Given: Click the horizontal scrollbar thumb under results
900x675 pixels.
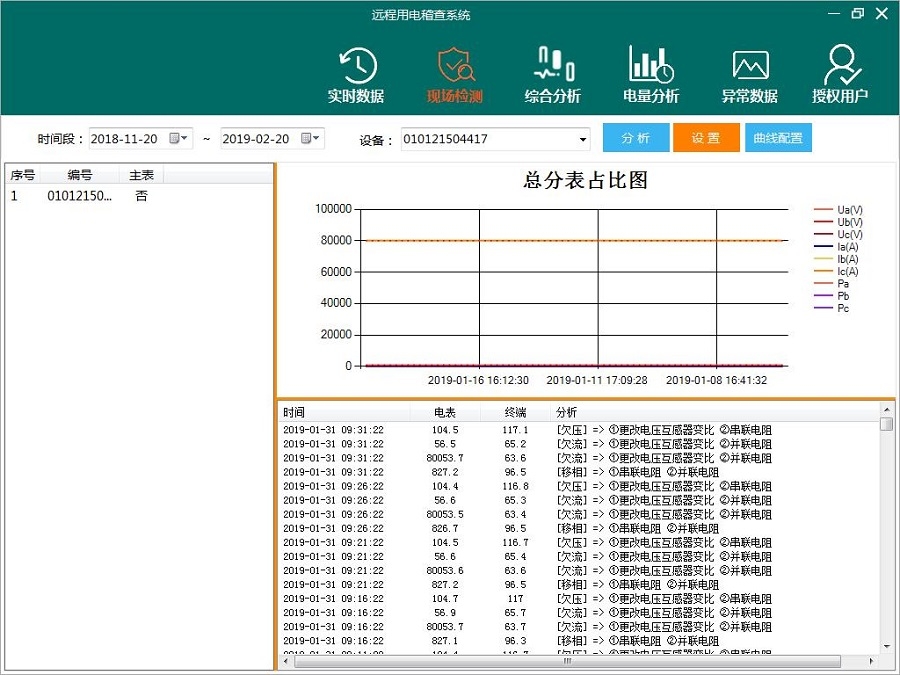Looking at the screenshot, I should click(567, 661).
